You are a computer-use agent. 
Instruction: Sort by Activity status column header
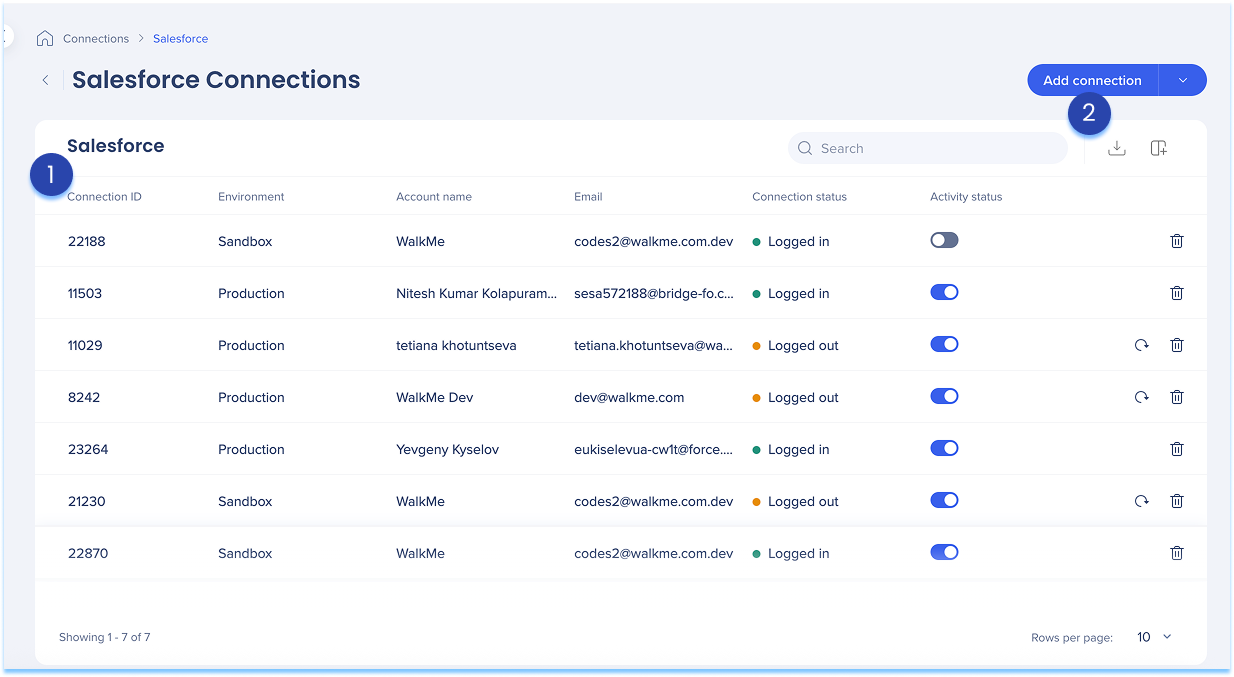[x=966, y=197]
